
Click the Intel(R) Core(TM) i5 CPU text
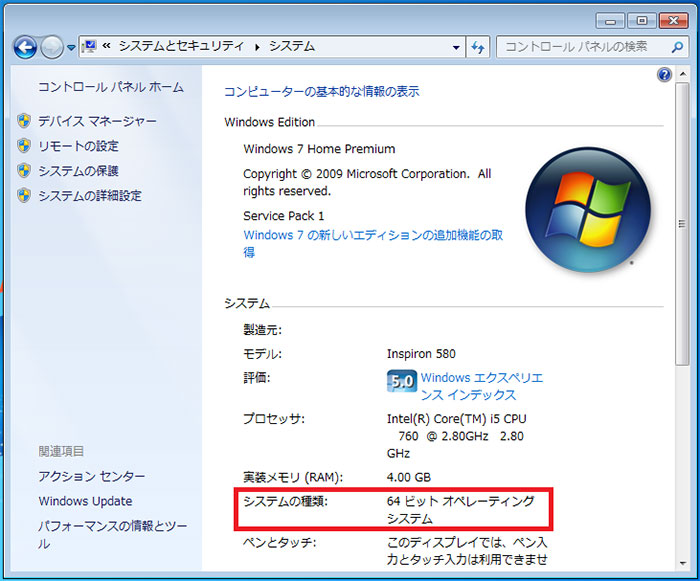click(456, 418)
